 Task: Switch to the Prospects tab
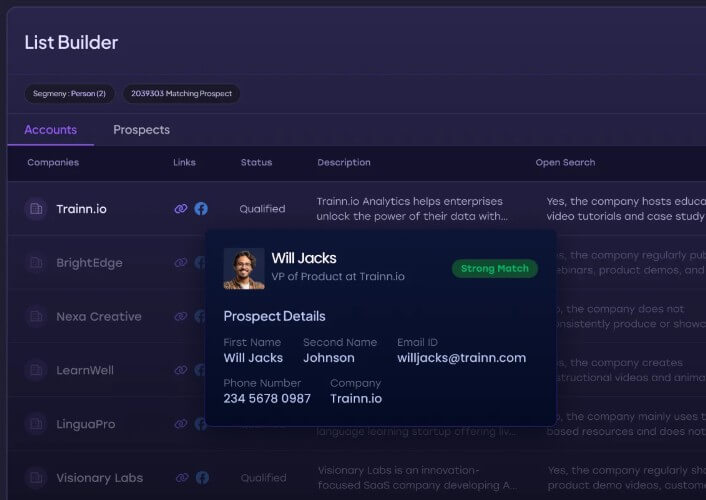tap(141, 130)
